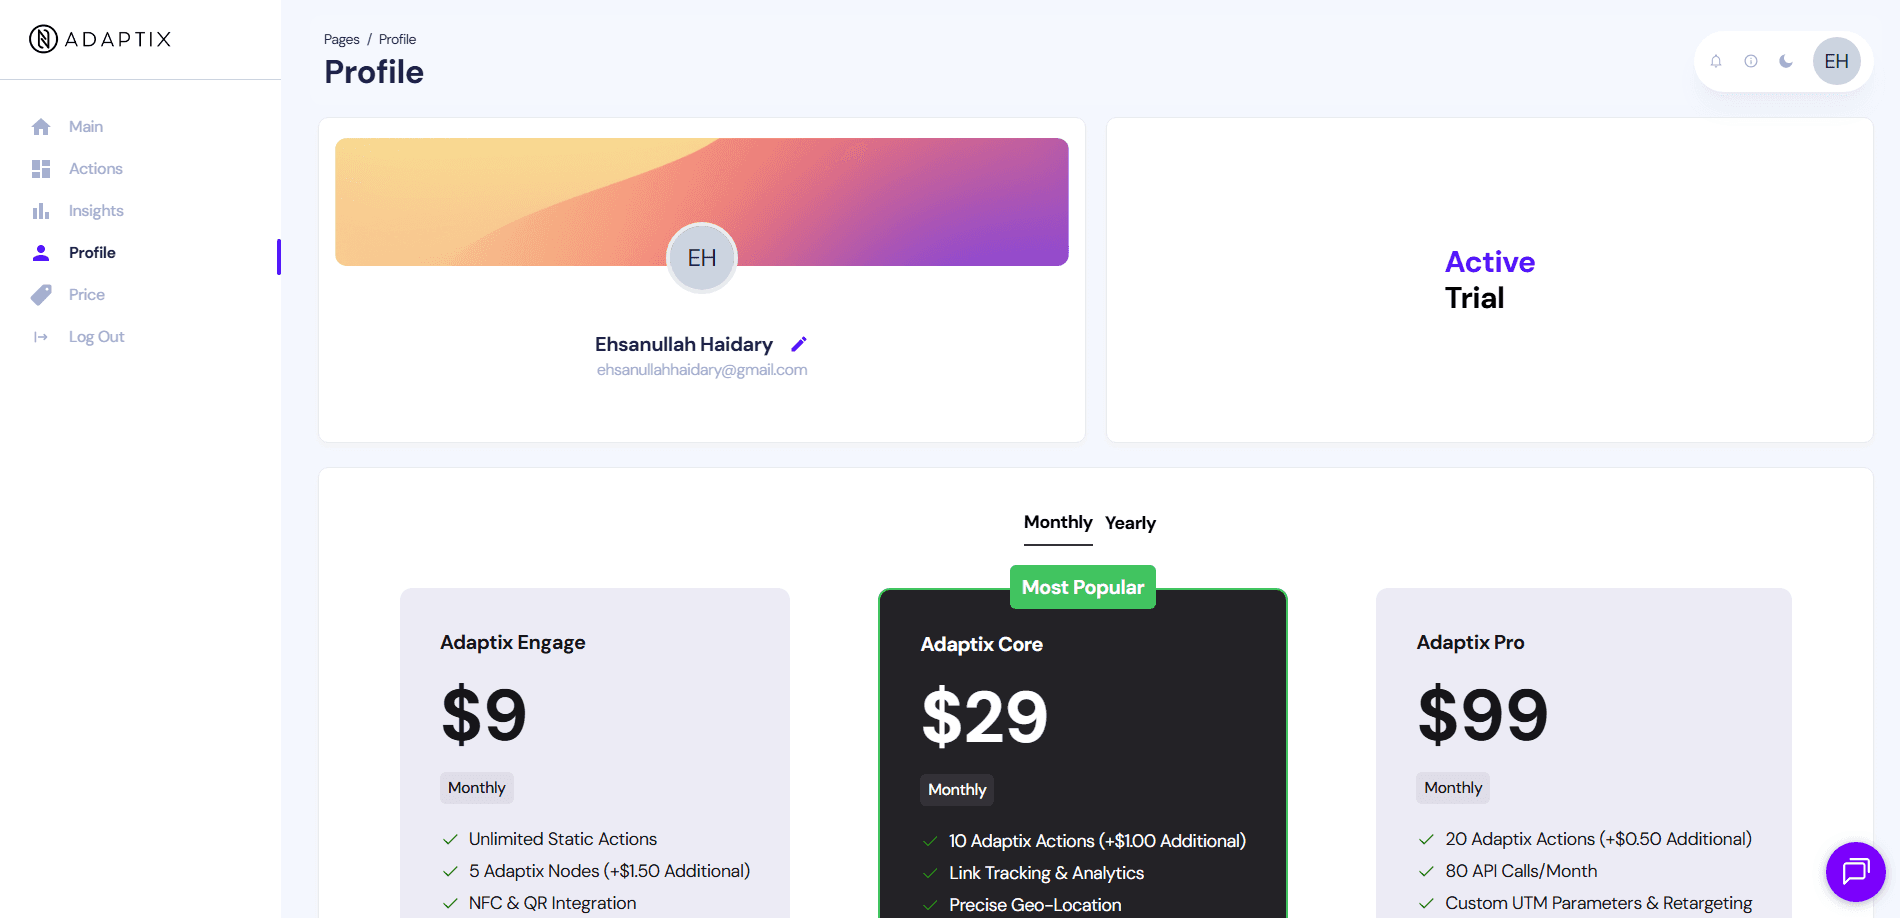Viewport: 1900px width, 918px height.
Task: Click the Profile breadcrumb link
Action: tap(396, 39)
